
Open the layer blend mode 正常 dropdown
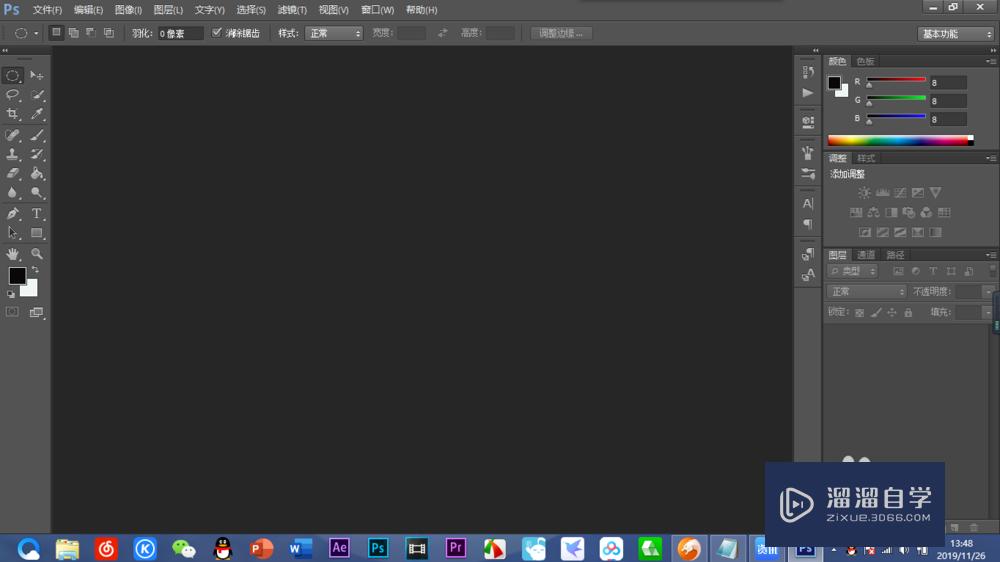pyautogui.click(x=866, y=292)
